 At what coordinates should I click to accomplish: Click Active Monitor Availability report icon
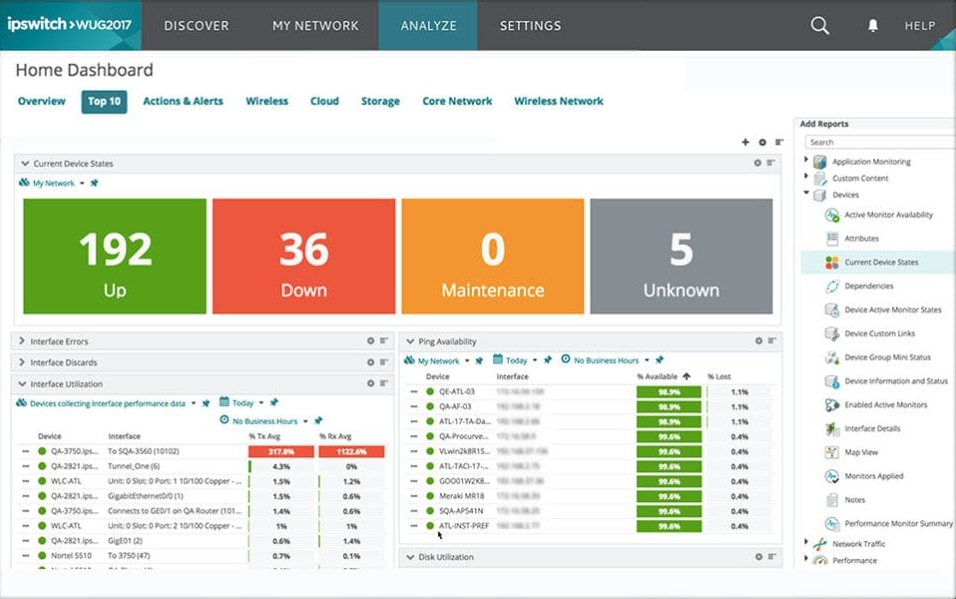pyautogui.click(x=832, y=215)
